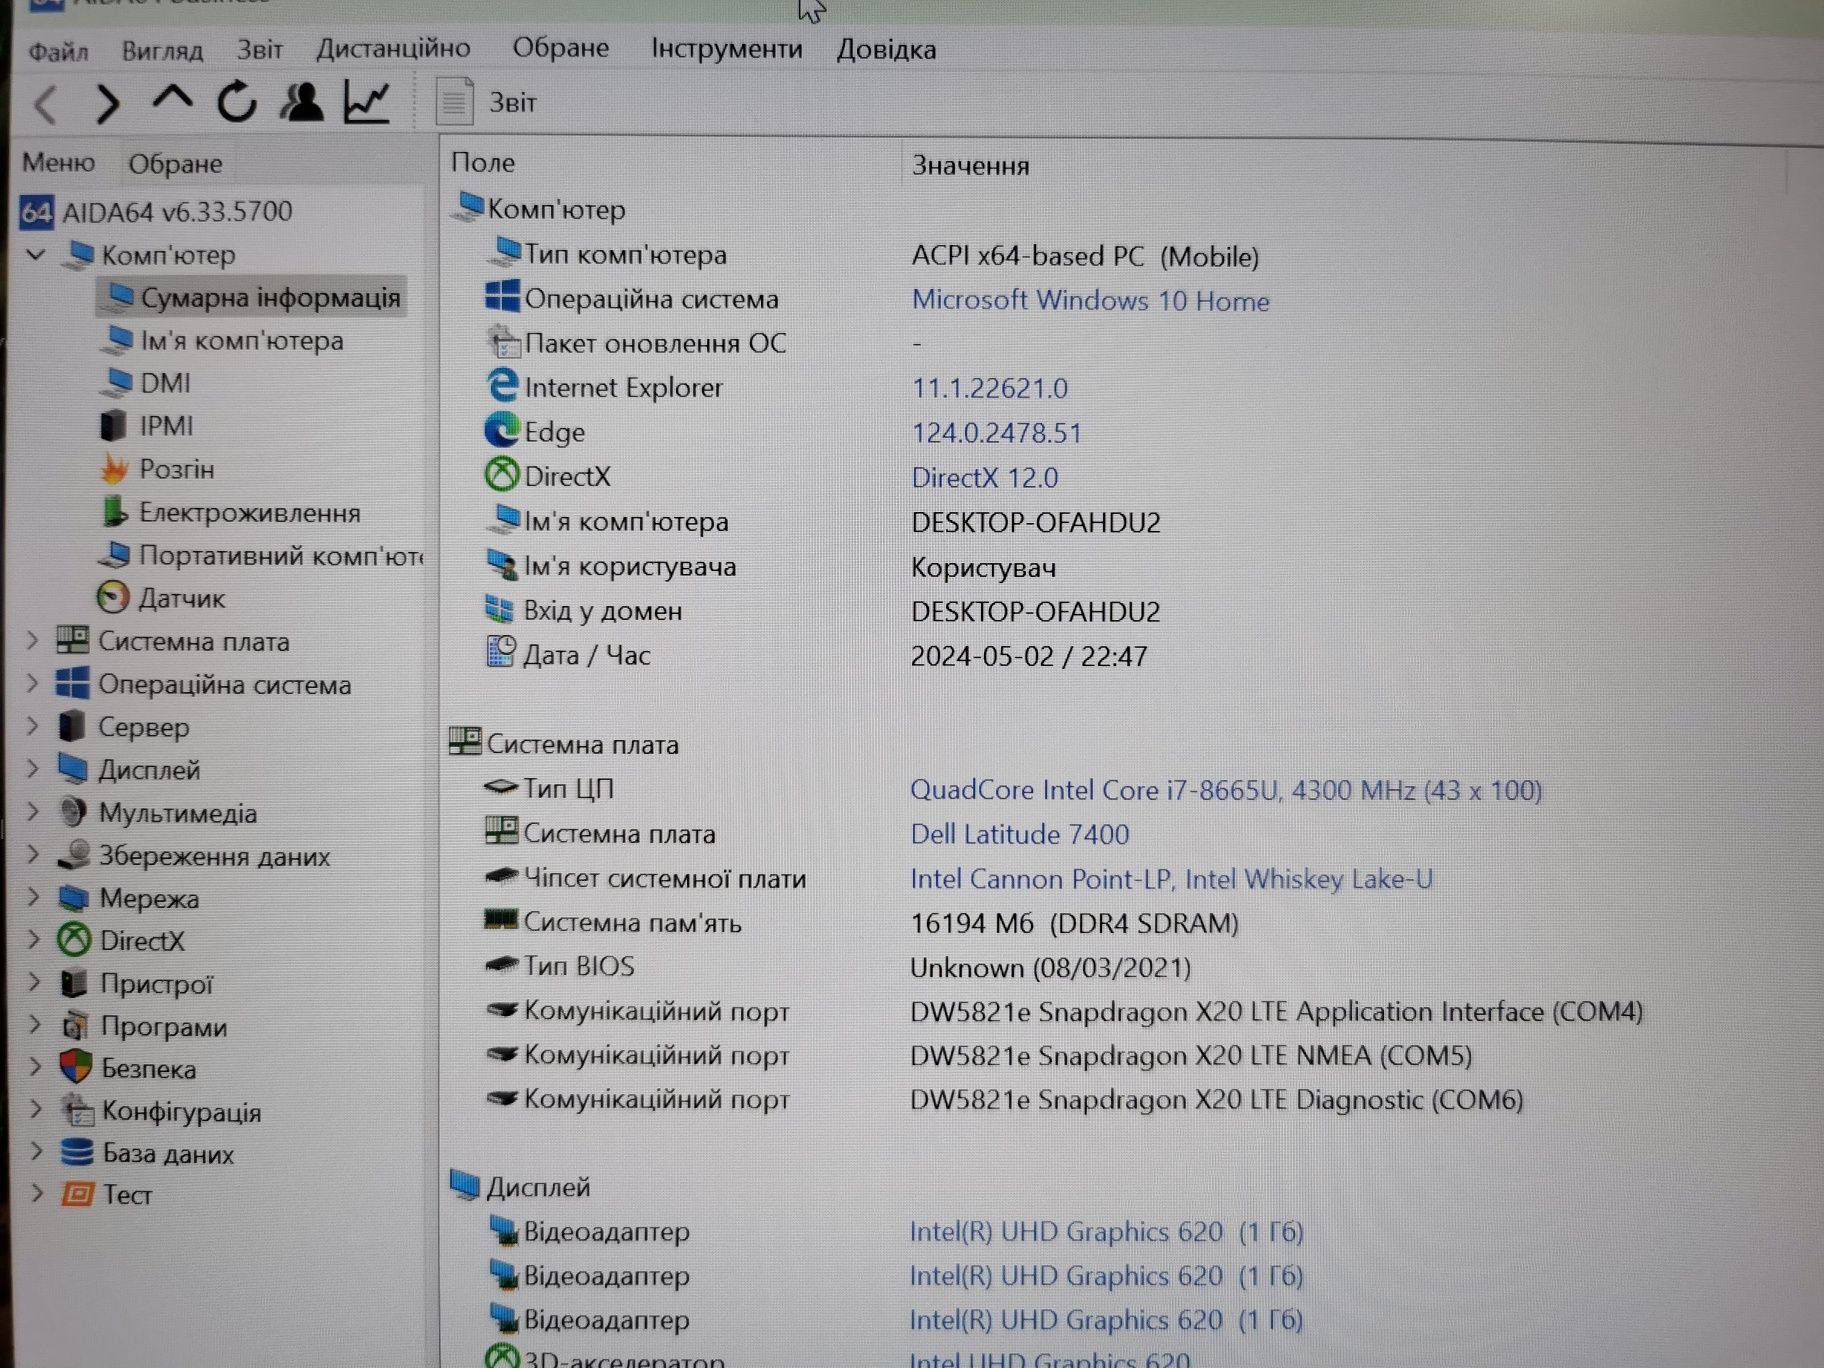Viewport: 1824px width, 1368px height.
Task: Expand the Програми tree node
Action: click(x=35, y=1026)
